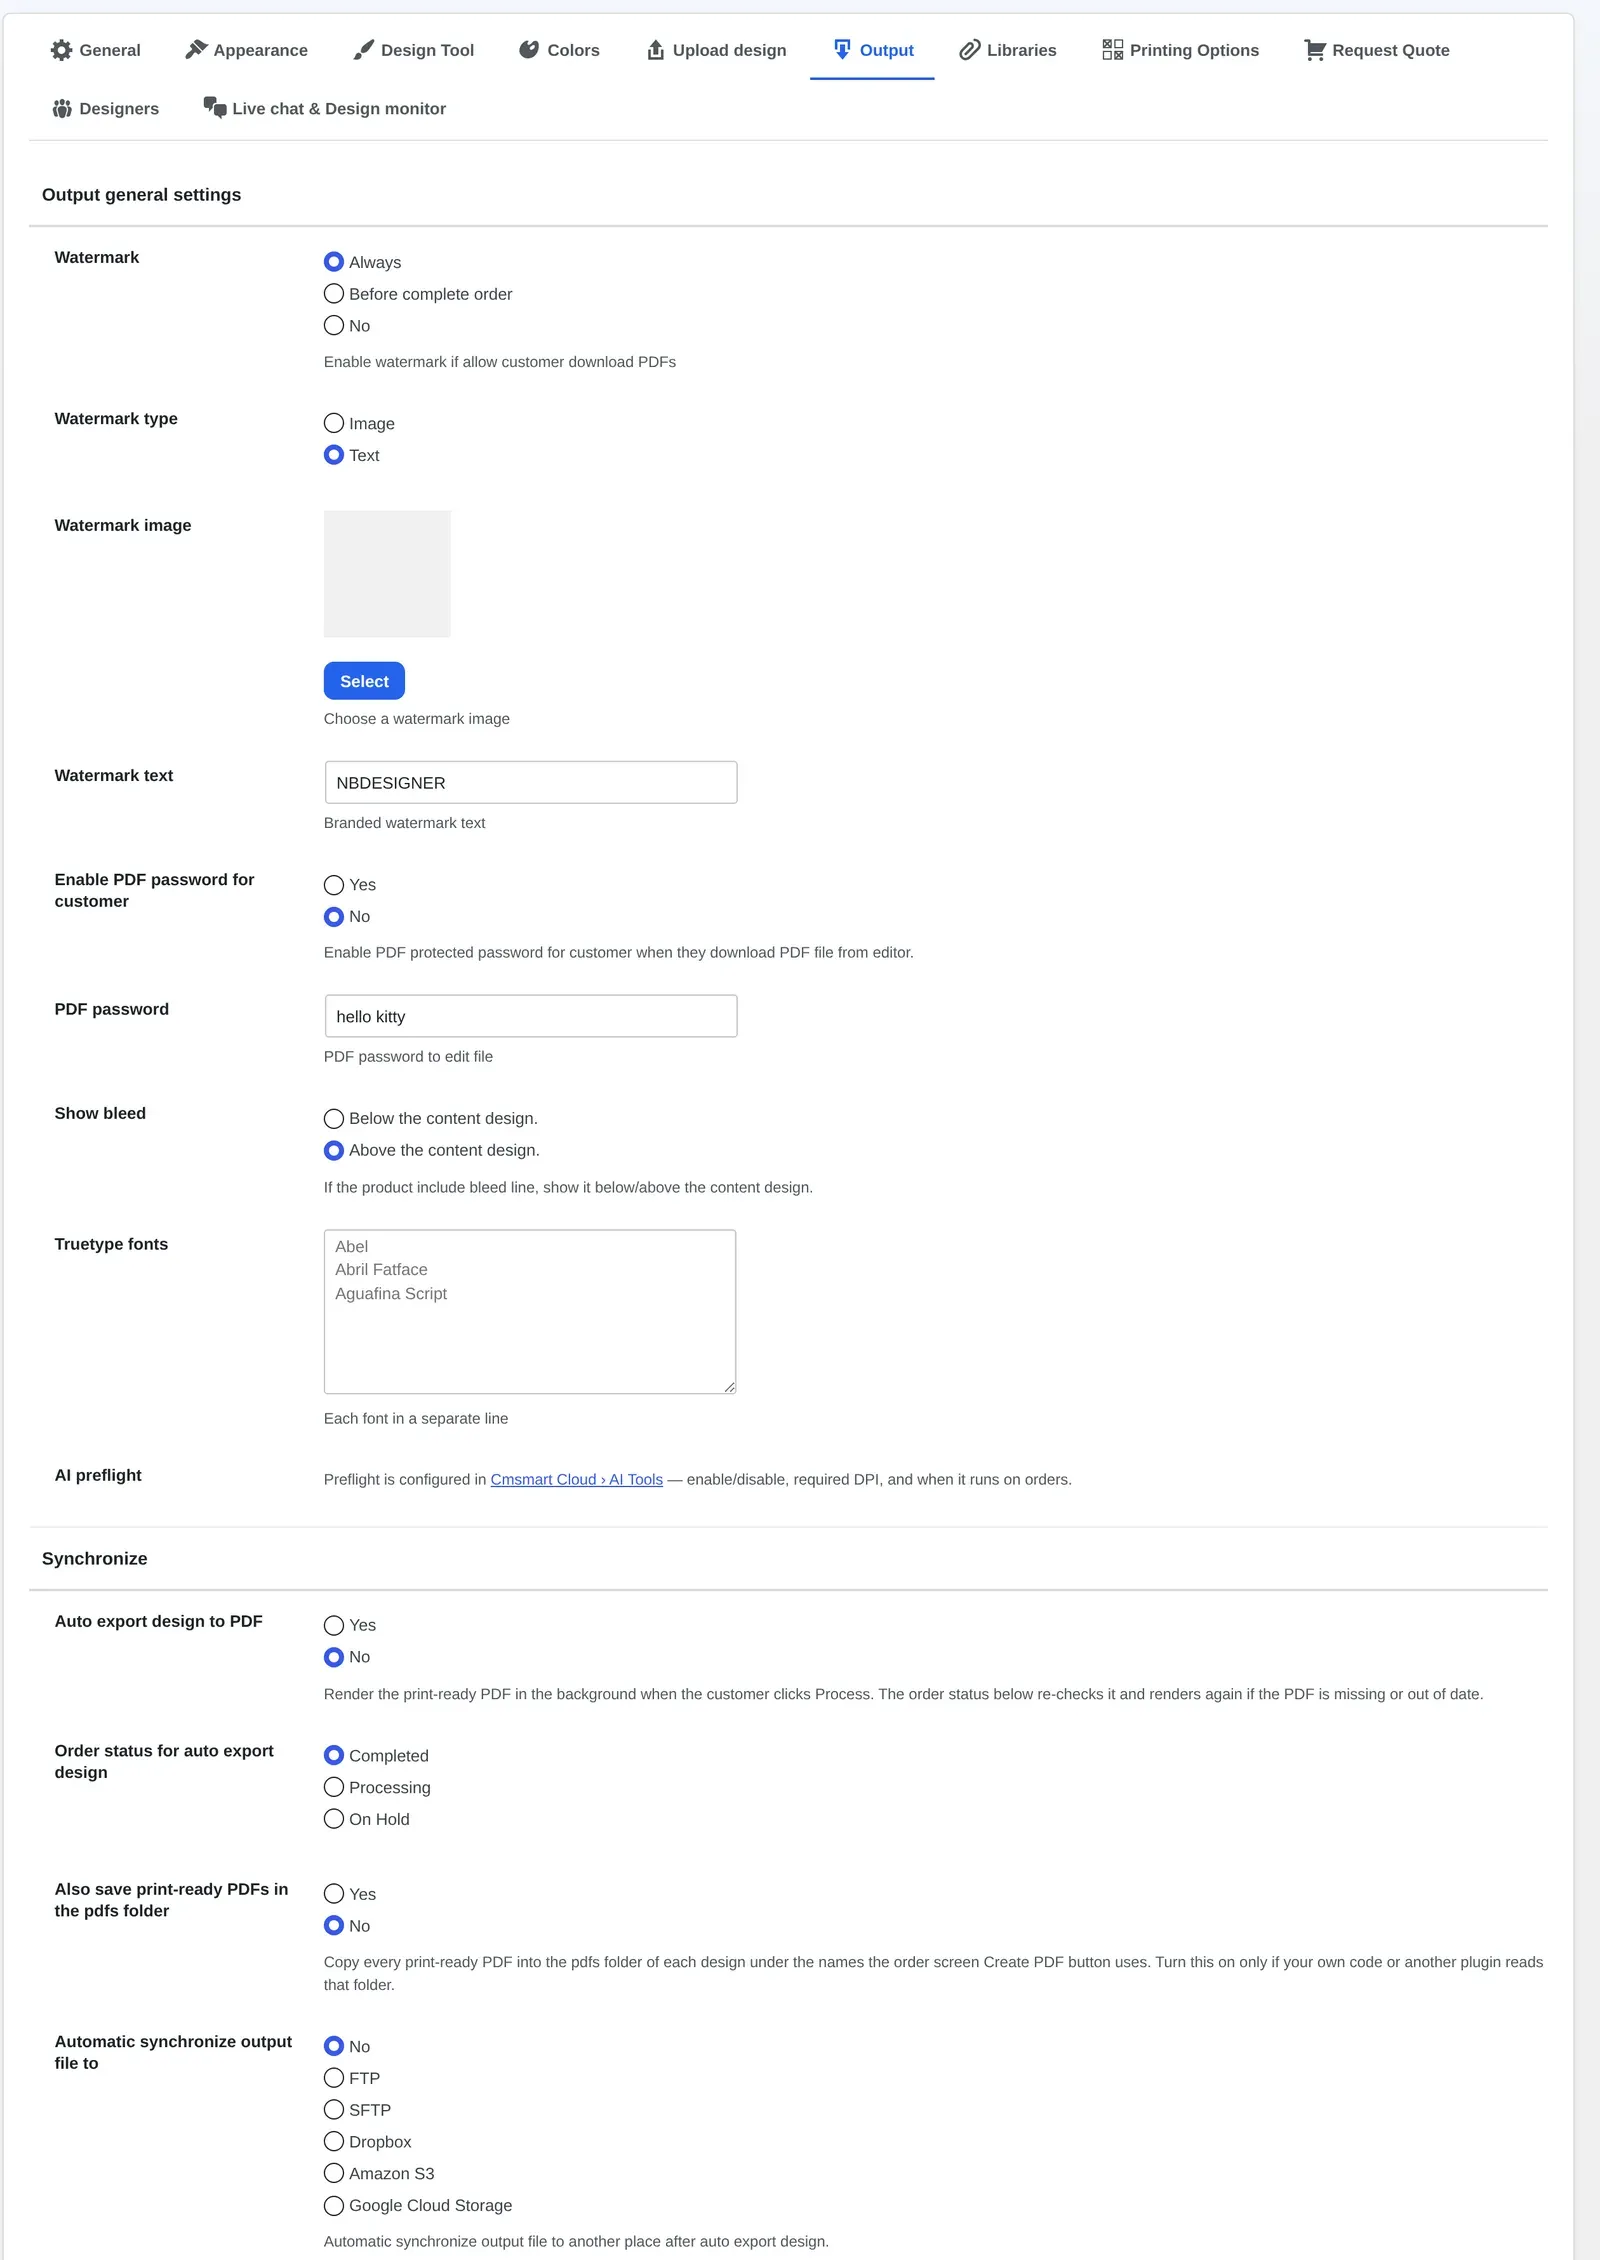Click the Watermark text input field

tap(531, 782)
